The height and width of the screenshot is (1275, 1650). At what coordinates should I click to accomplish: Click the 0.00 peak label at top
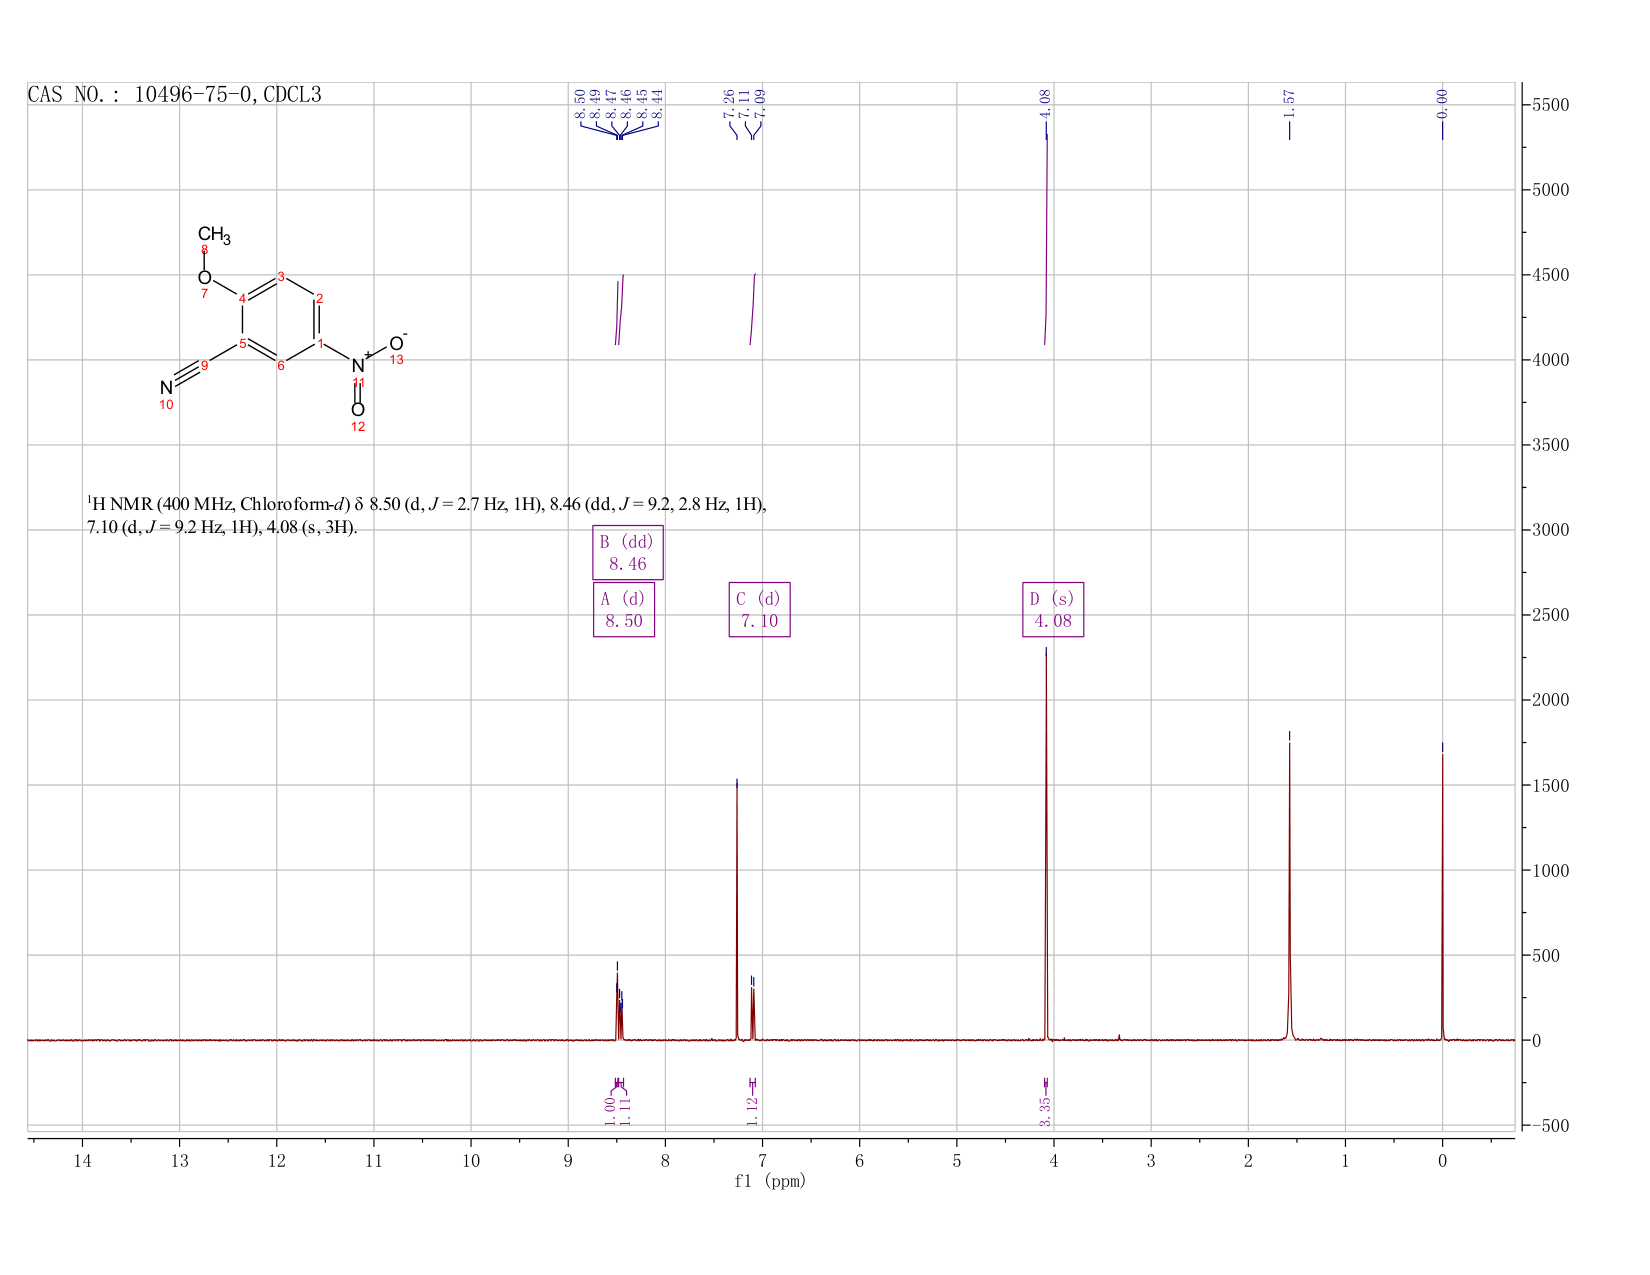pos(1442,101)
